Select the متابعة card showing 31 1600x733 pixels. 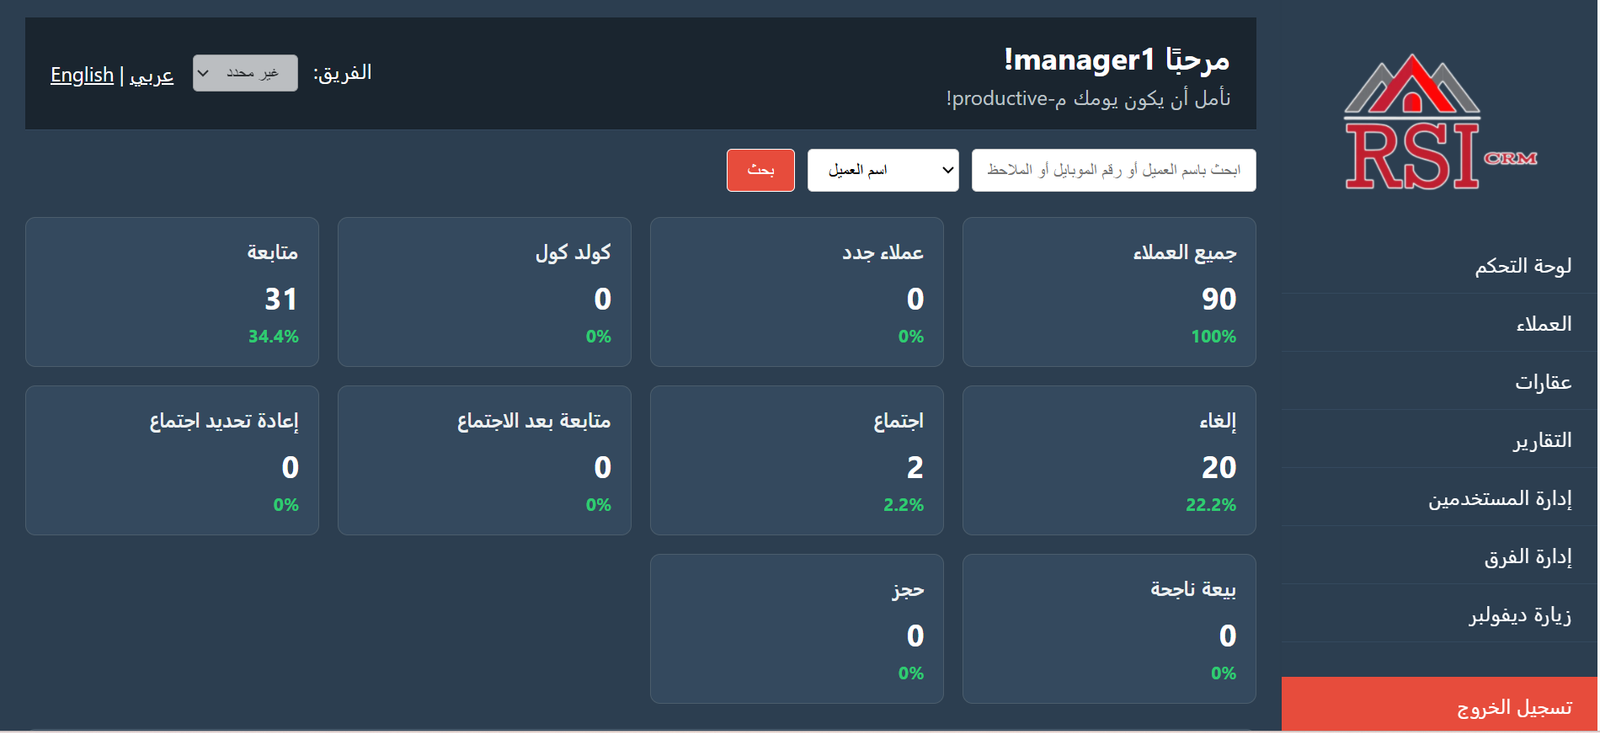[171, 292]
